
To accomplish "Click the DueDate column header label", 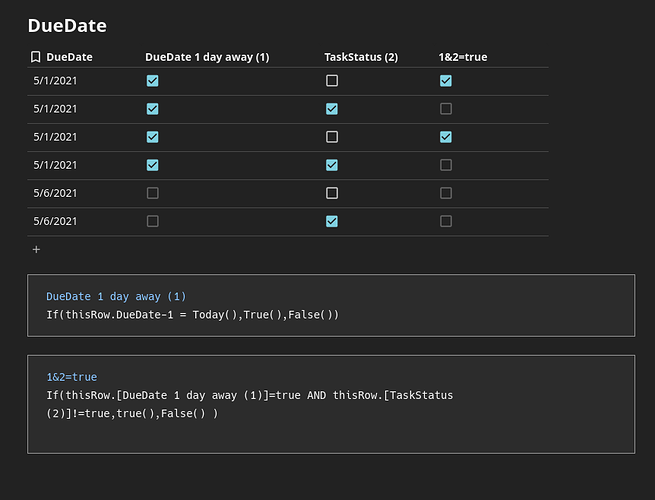I will [x=69, y=57].
